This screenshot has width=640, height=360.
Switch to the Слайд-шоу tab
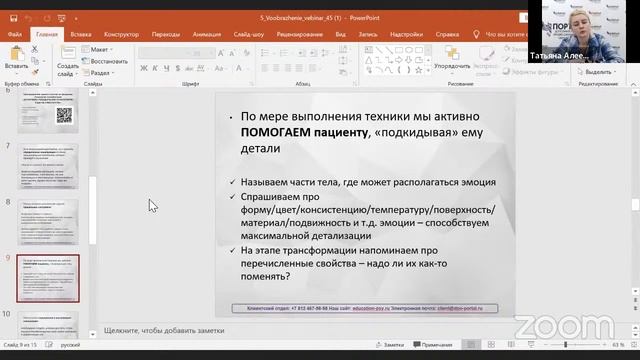(x=249, y=35)
